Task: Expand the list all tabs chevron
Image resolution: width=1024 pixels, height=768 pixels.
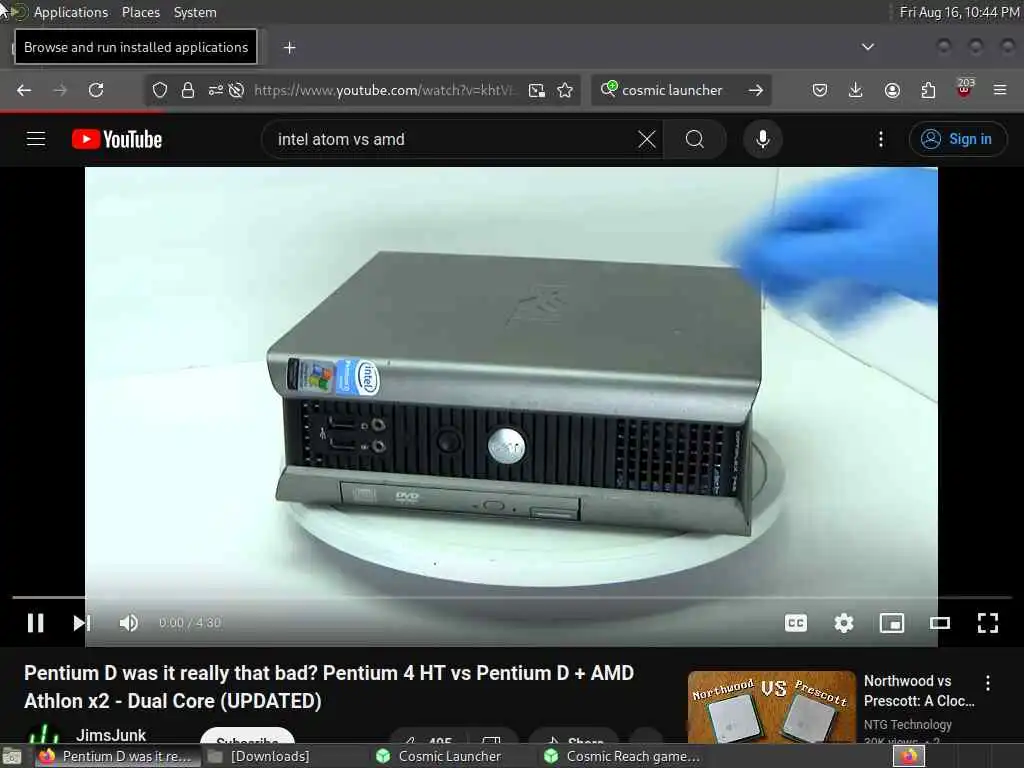Action: (867, 47)
